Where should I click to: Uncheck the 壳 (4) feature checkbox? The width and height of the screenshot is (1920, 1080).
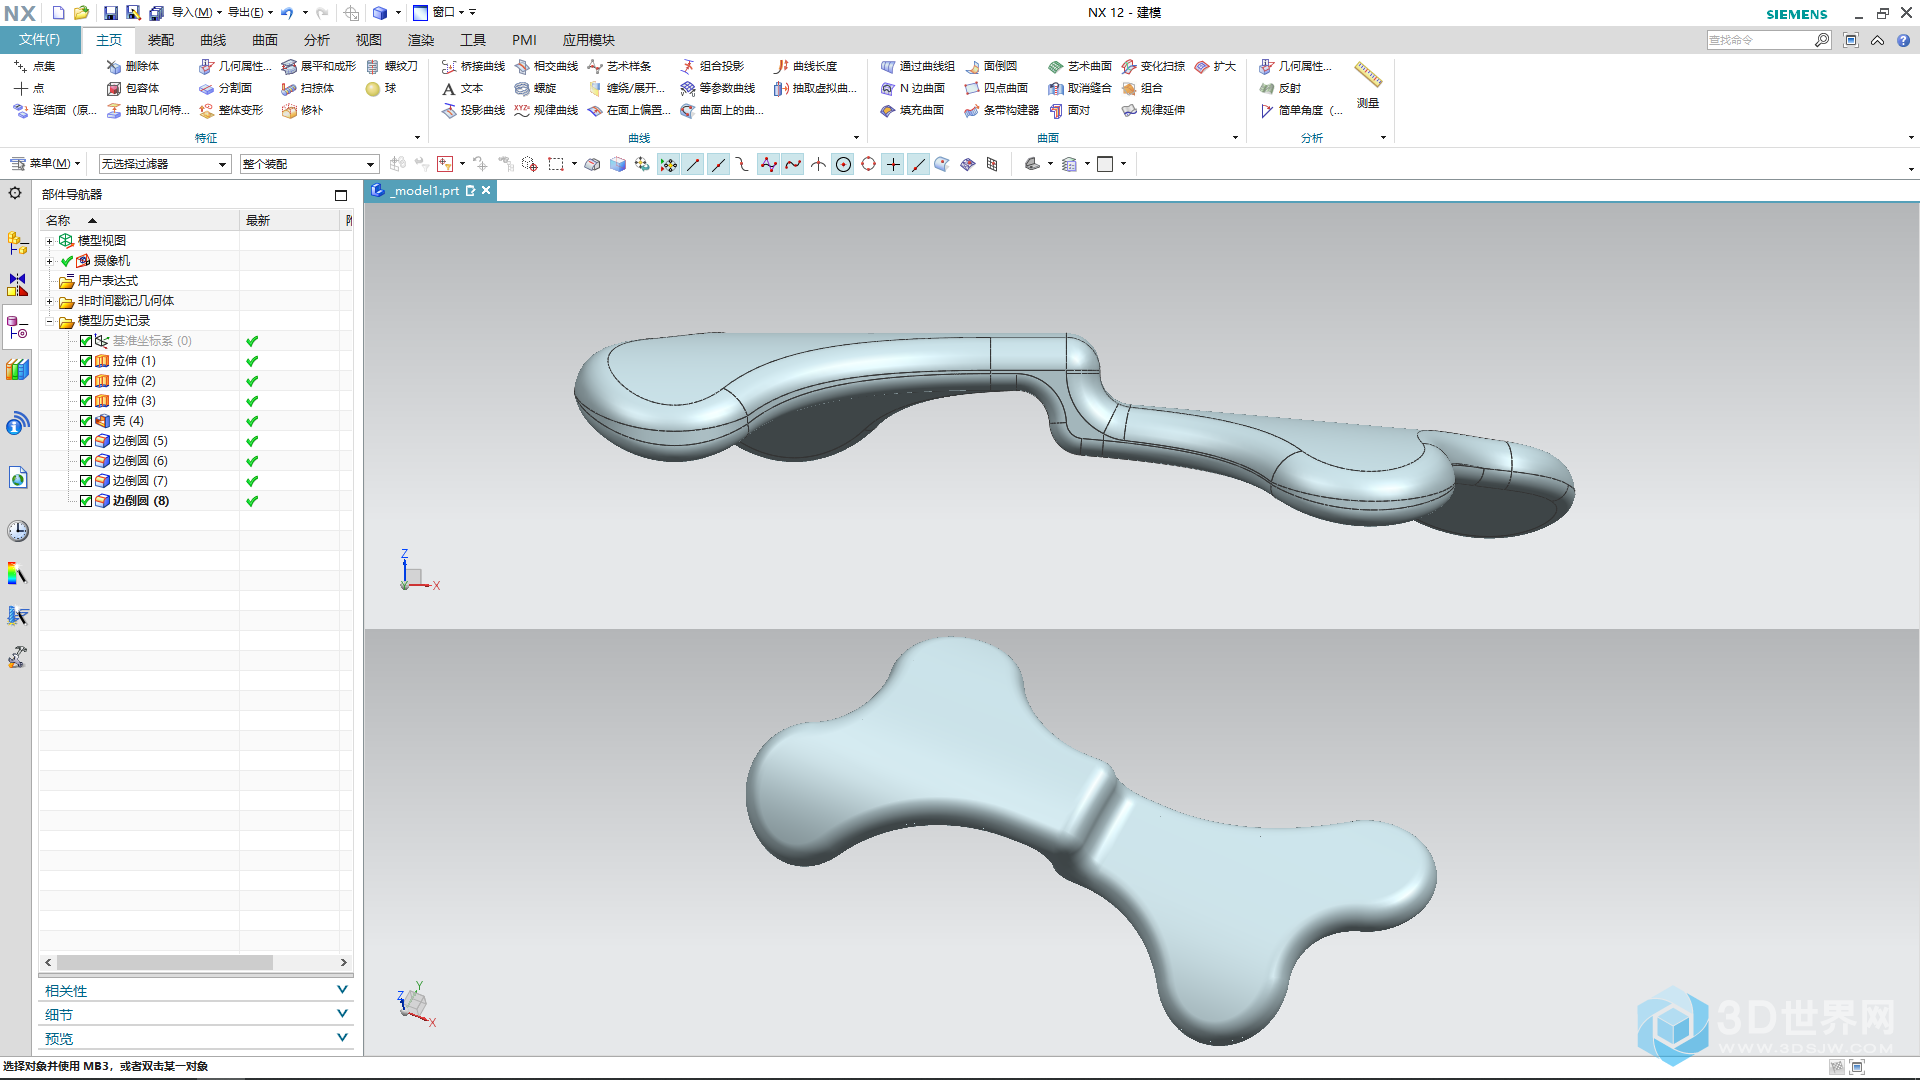pos(86,421)
